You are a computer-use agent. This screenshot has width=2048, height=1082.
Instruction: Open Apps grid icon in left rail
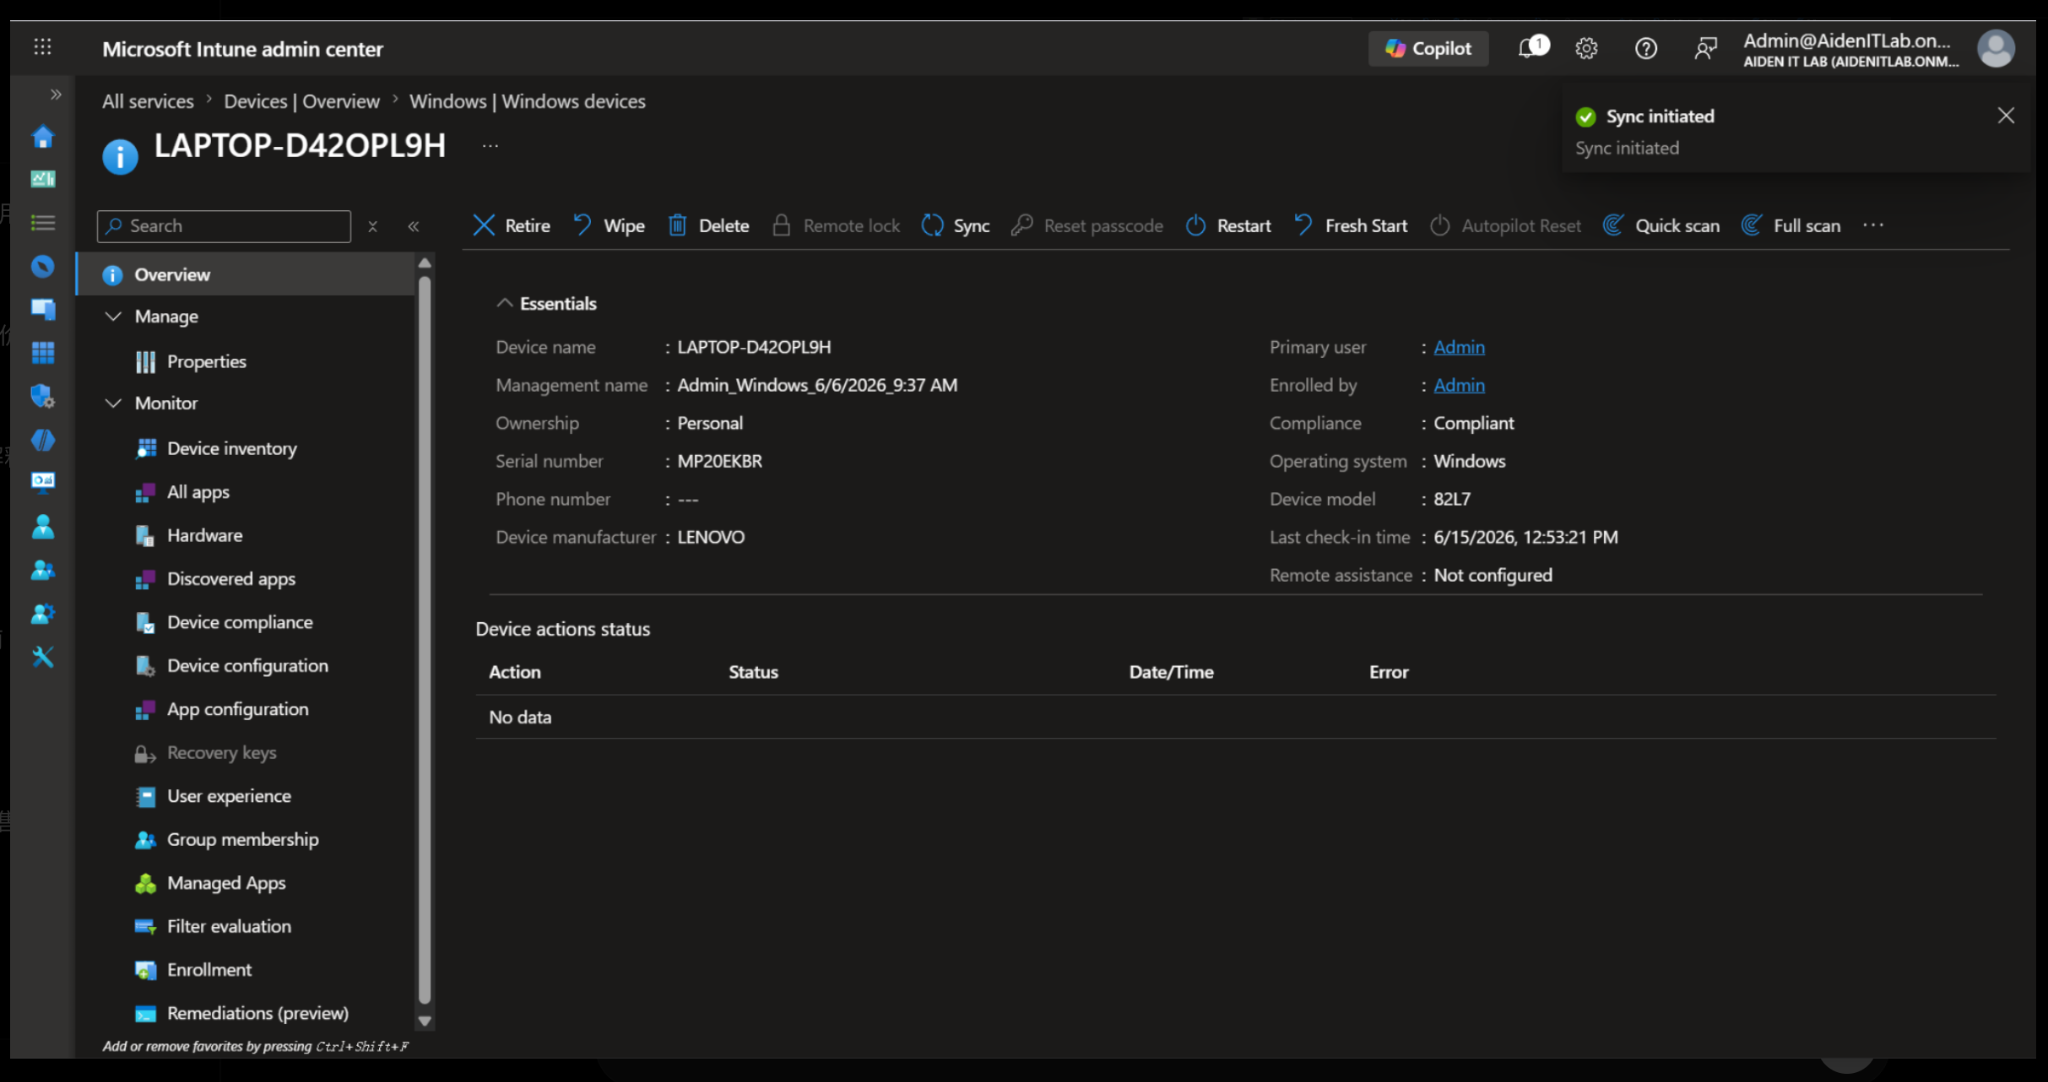pos(43,352)
